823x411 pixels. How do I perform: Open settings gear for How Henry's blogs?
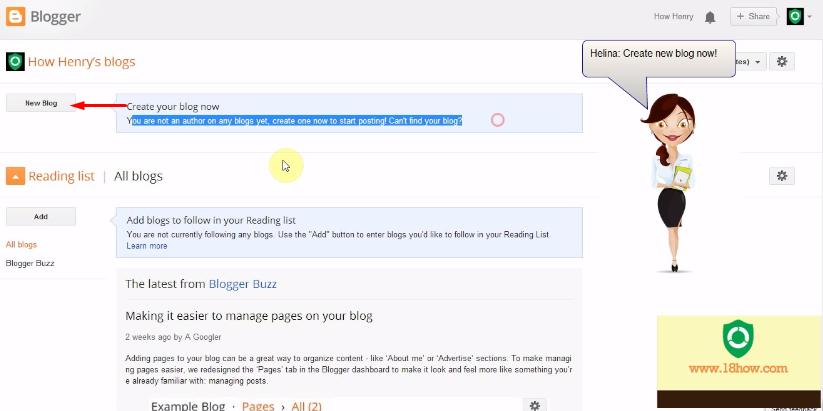782,61
